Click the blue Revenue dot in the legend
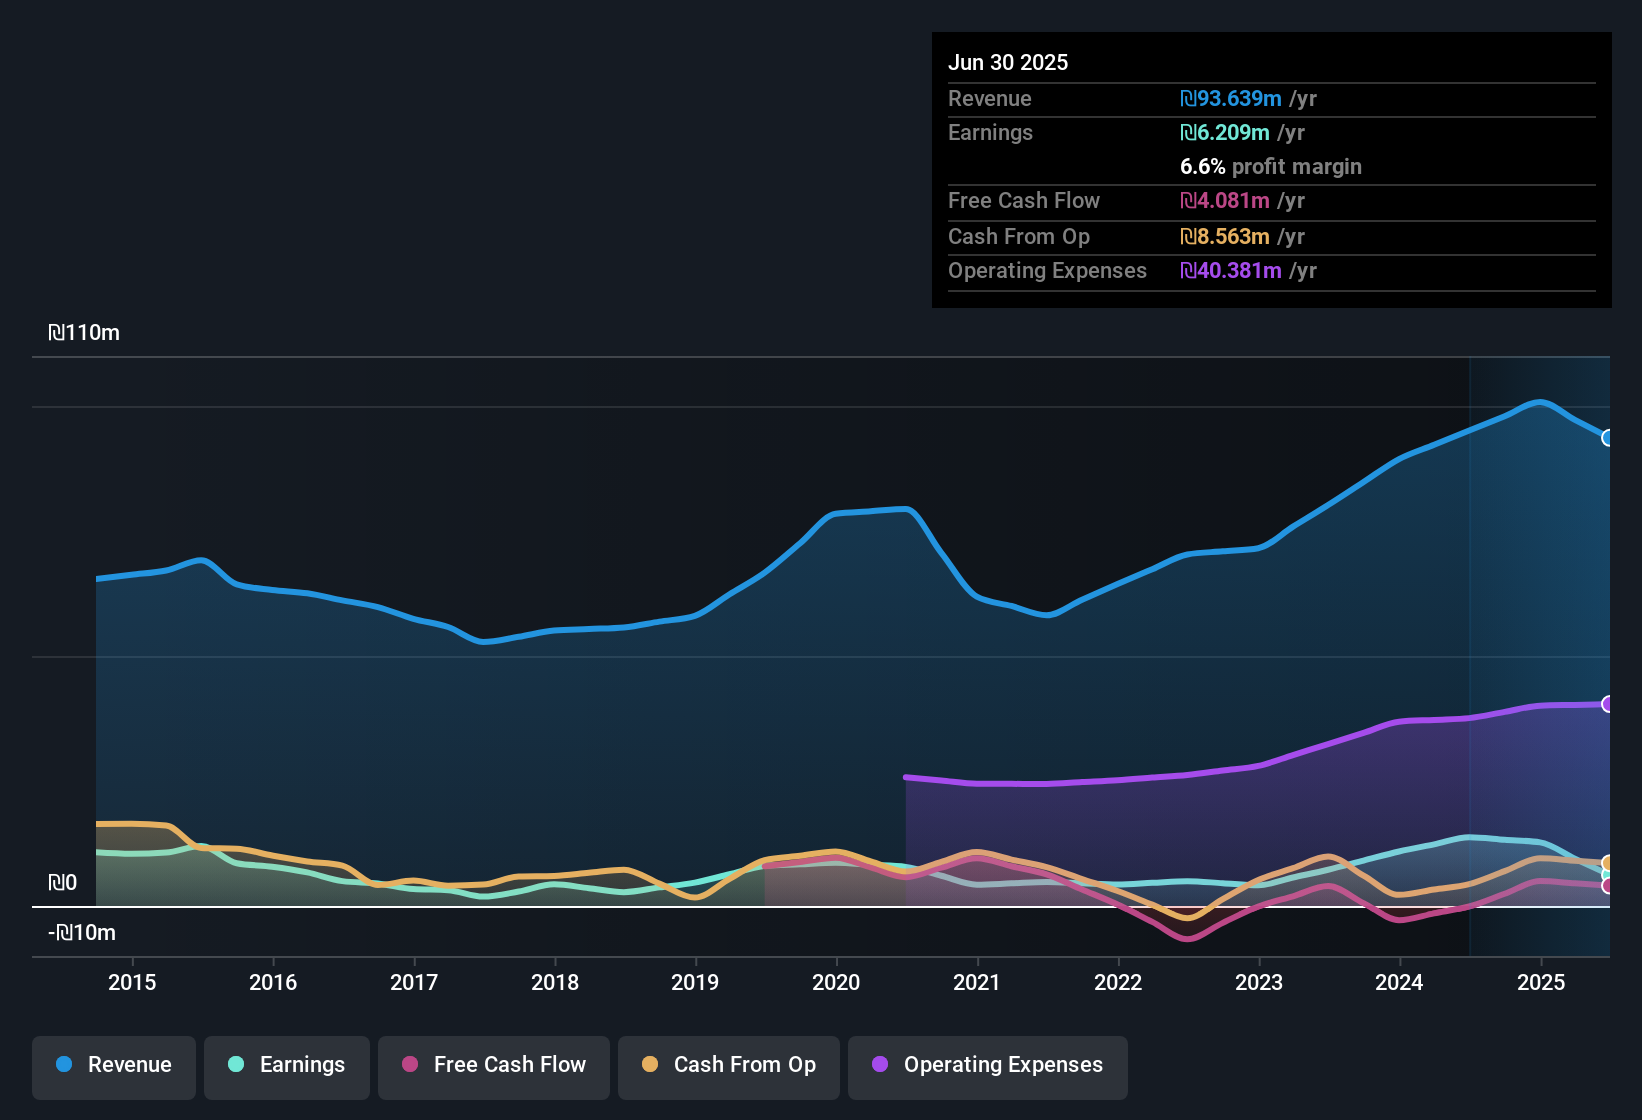The height and width of the screenshot is (1120, 1642). 64,1065
